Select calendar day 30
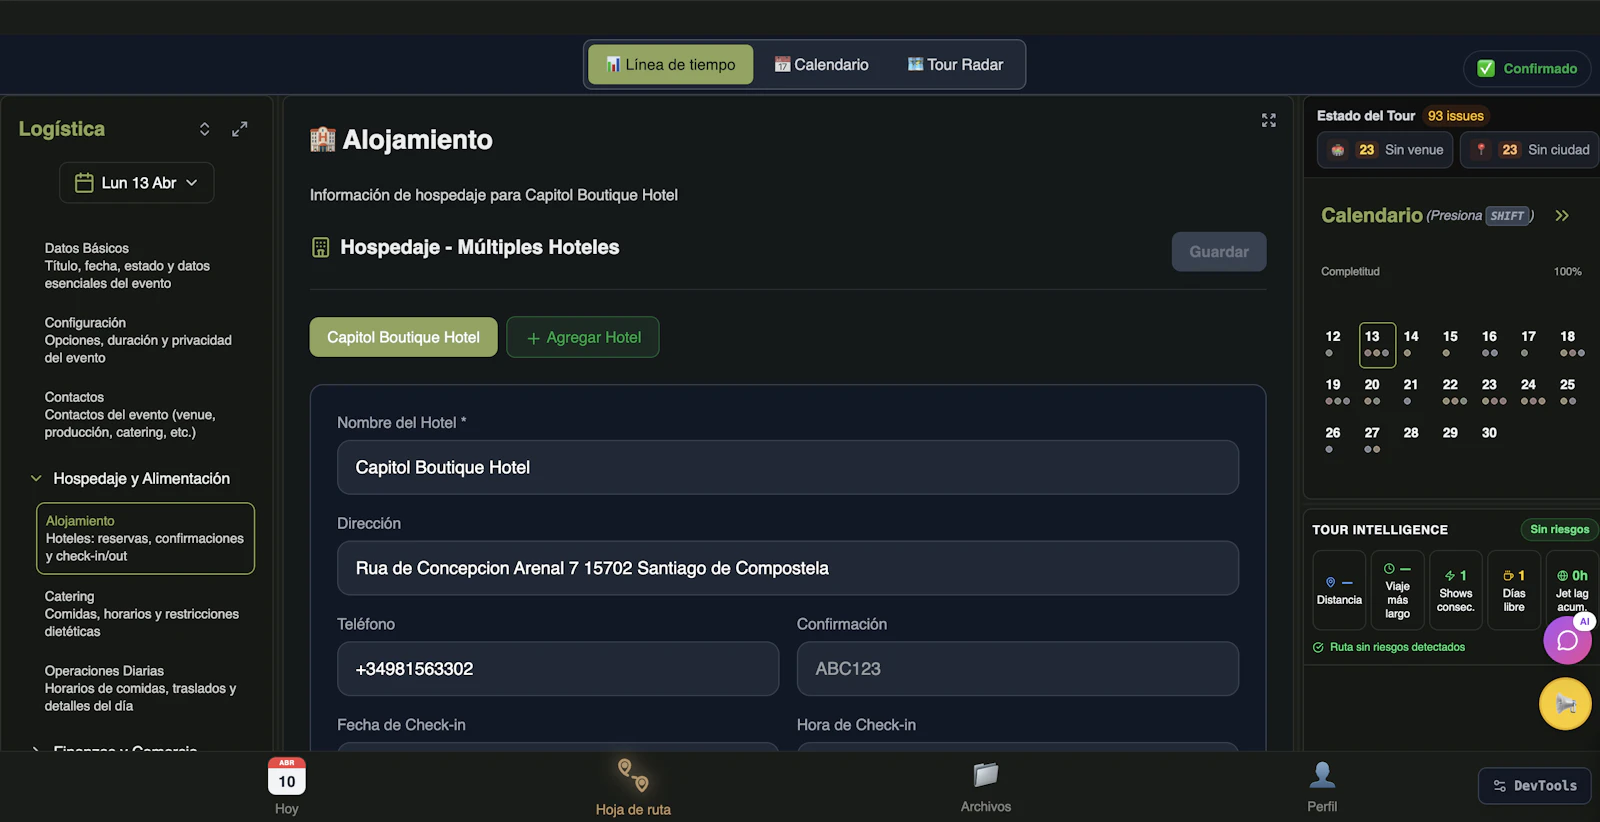Viewport: 1600px width, 822px height. (1489, 433)
